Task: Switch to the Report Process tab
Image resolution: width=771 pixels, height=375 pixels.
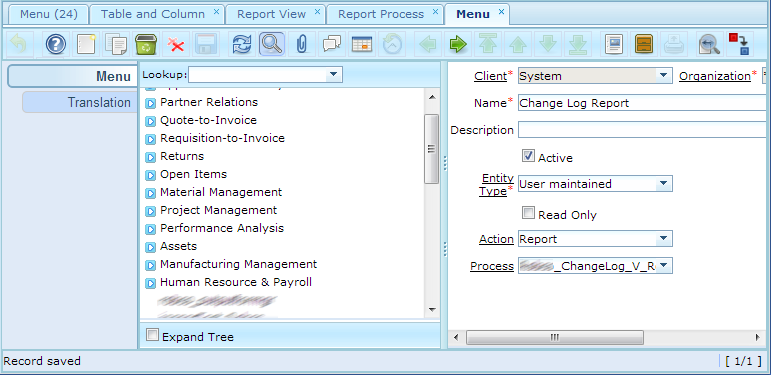Action: coord(381,14)
